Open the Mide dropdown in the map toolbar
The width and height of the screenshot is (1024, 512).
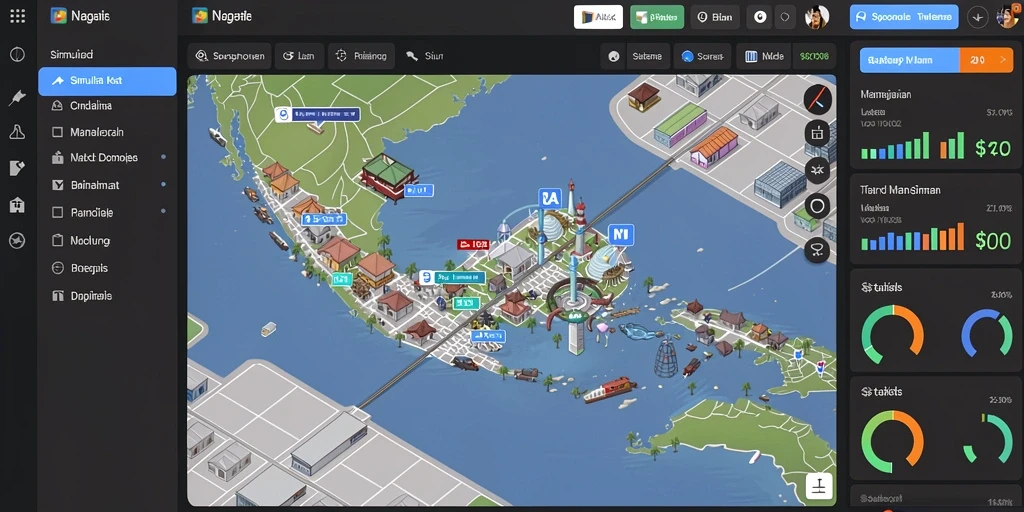763,57
